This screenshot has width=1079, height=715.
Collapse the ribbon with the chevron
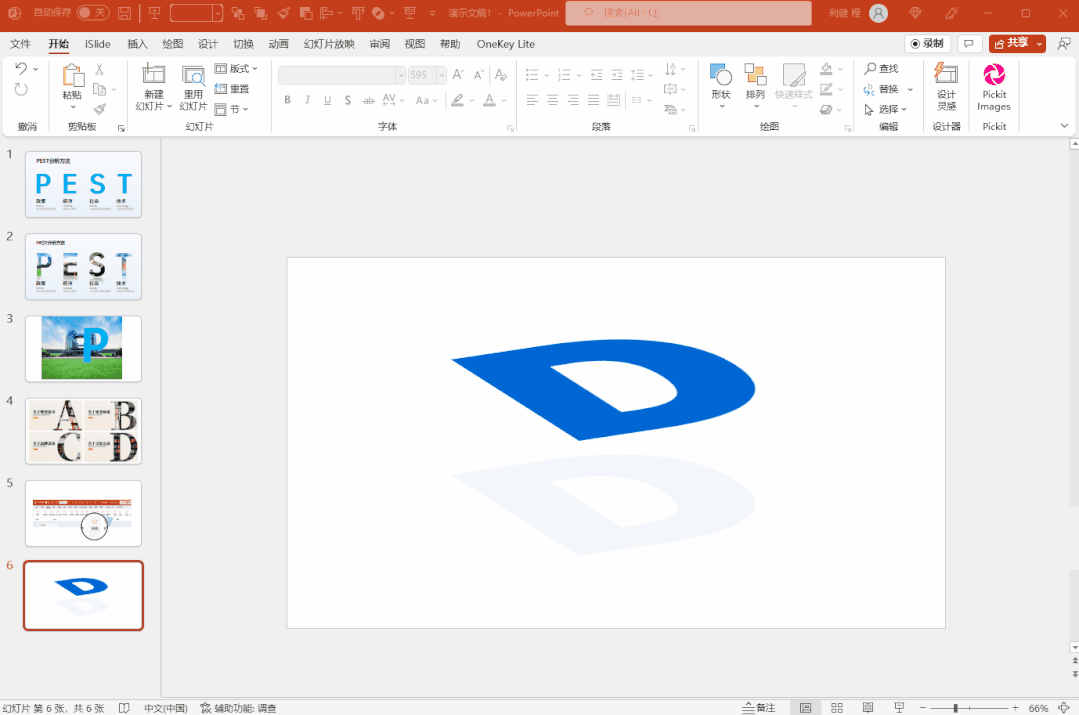[x=1064, y=126]
